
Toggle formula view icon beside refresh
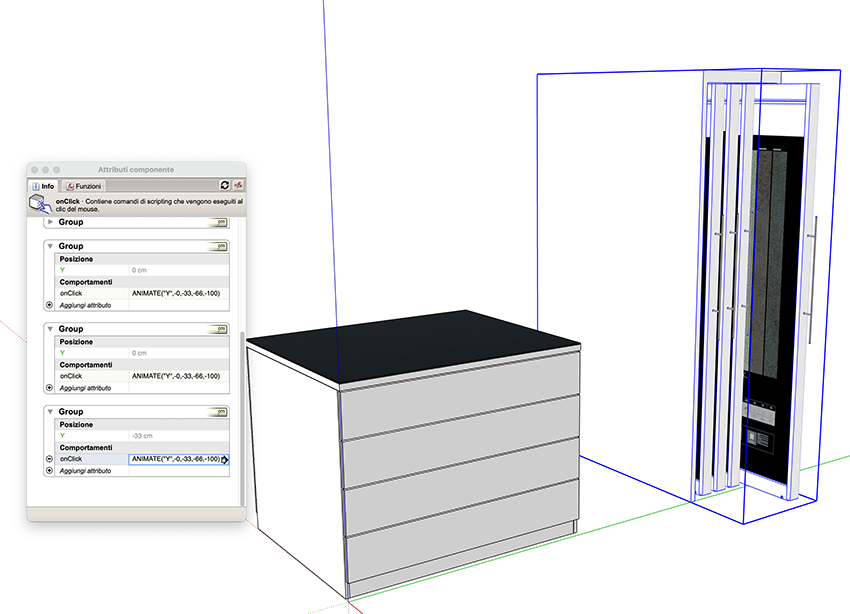[x=239, y=185]
